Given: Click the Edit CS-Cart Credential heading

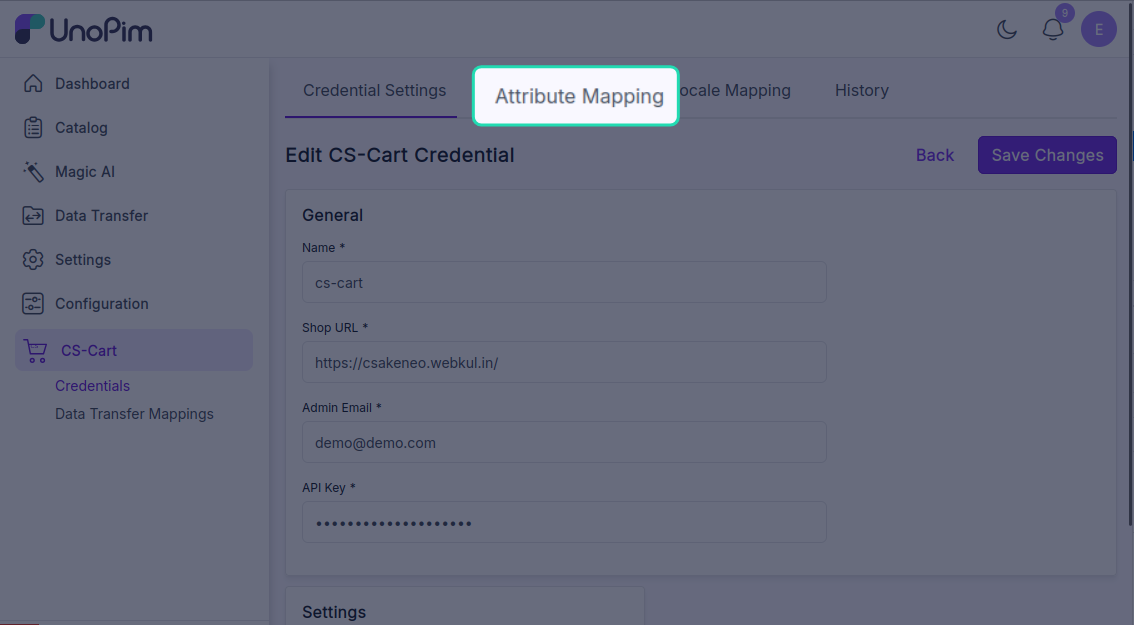Looking at the screenshot, I should [399, 155].
